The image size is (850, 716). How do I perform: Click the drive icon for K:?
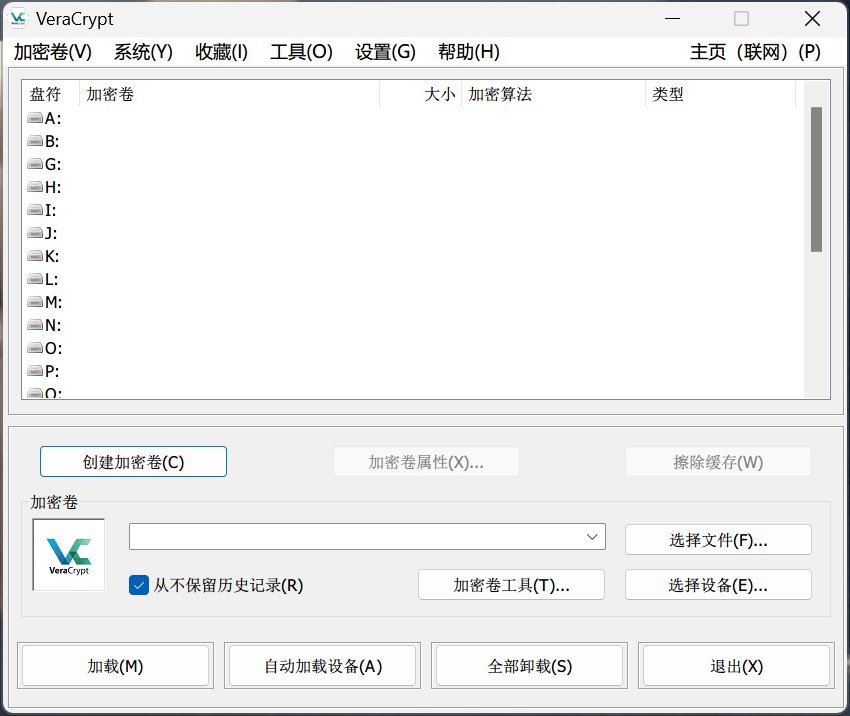(x=35, y=256)
